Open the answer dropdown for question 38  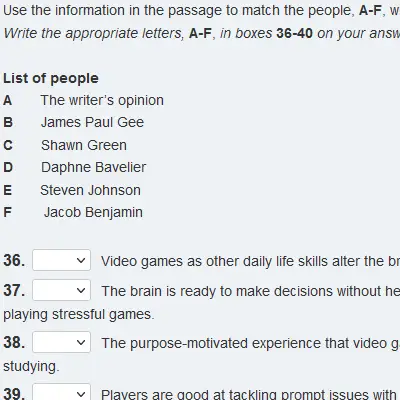pyautogui.click(x=61, y=342)
